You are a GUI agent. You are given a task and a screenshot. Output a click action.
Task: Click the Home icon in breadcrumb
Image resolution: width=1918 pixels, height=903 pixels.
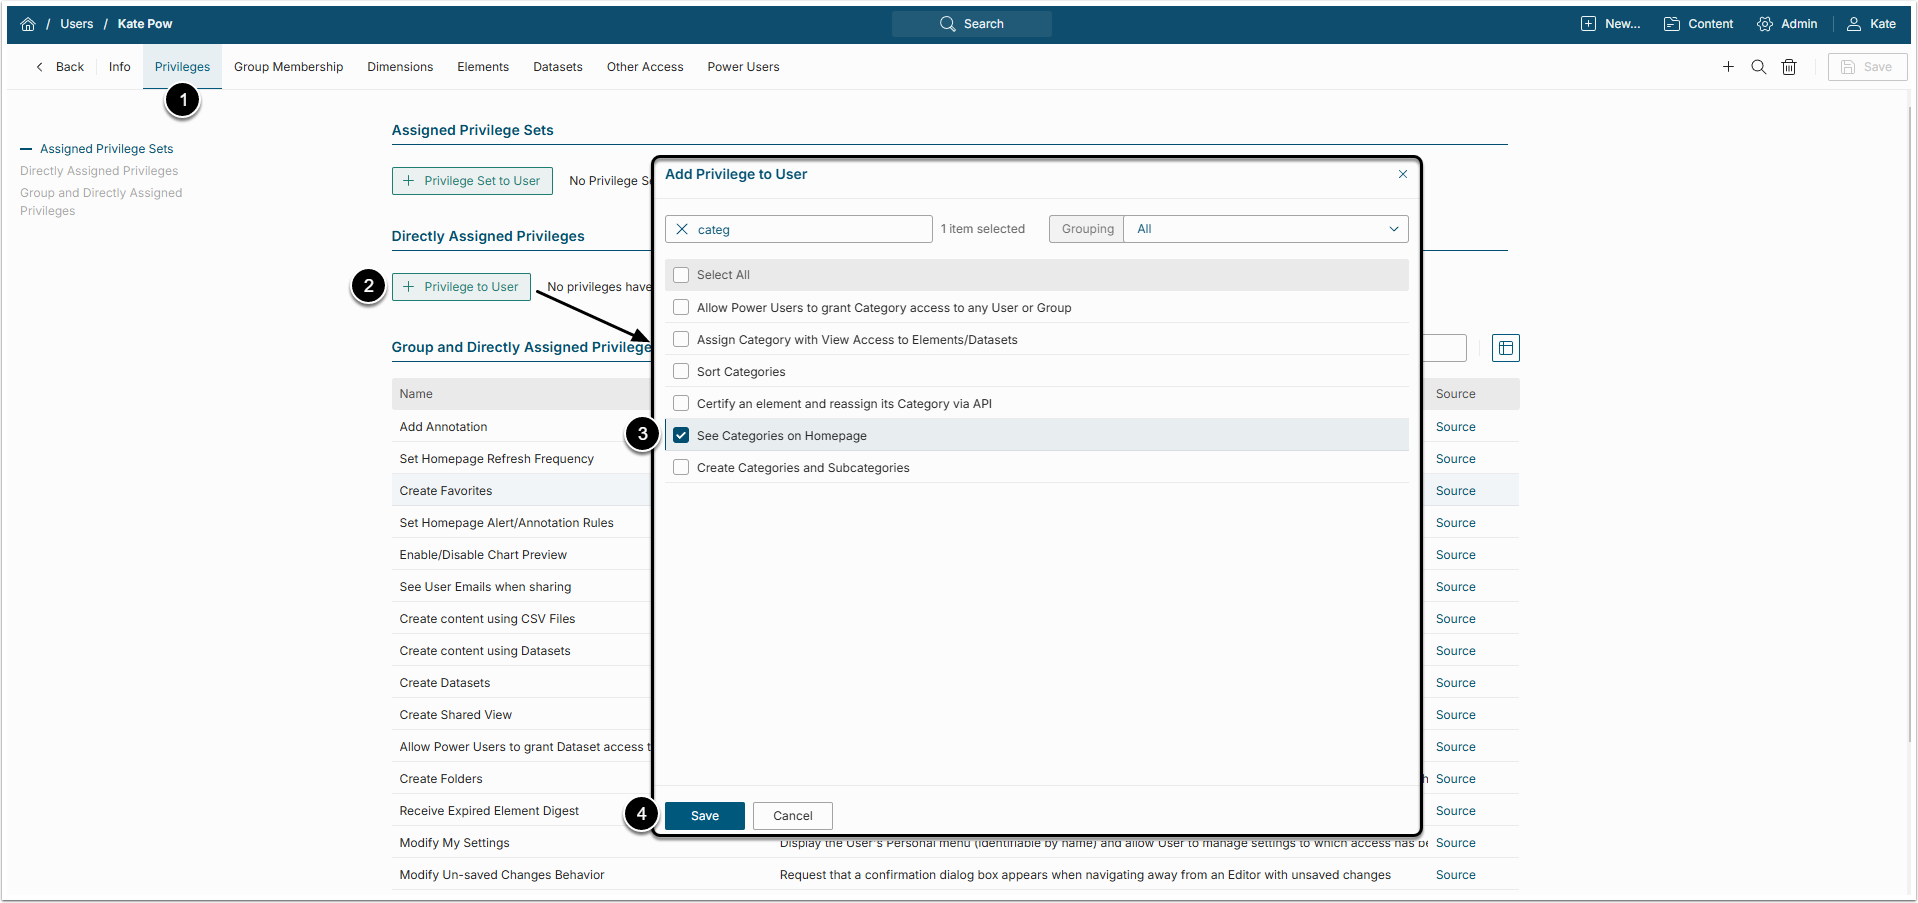(x=28, y=24)
